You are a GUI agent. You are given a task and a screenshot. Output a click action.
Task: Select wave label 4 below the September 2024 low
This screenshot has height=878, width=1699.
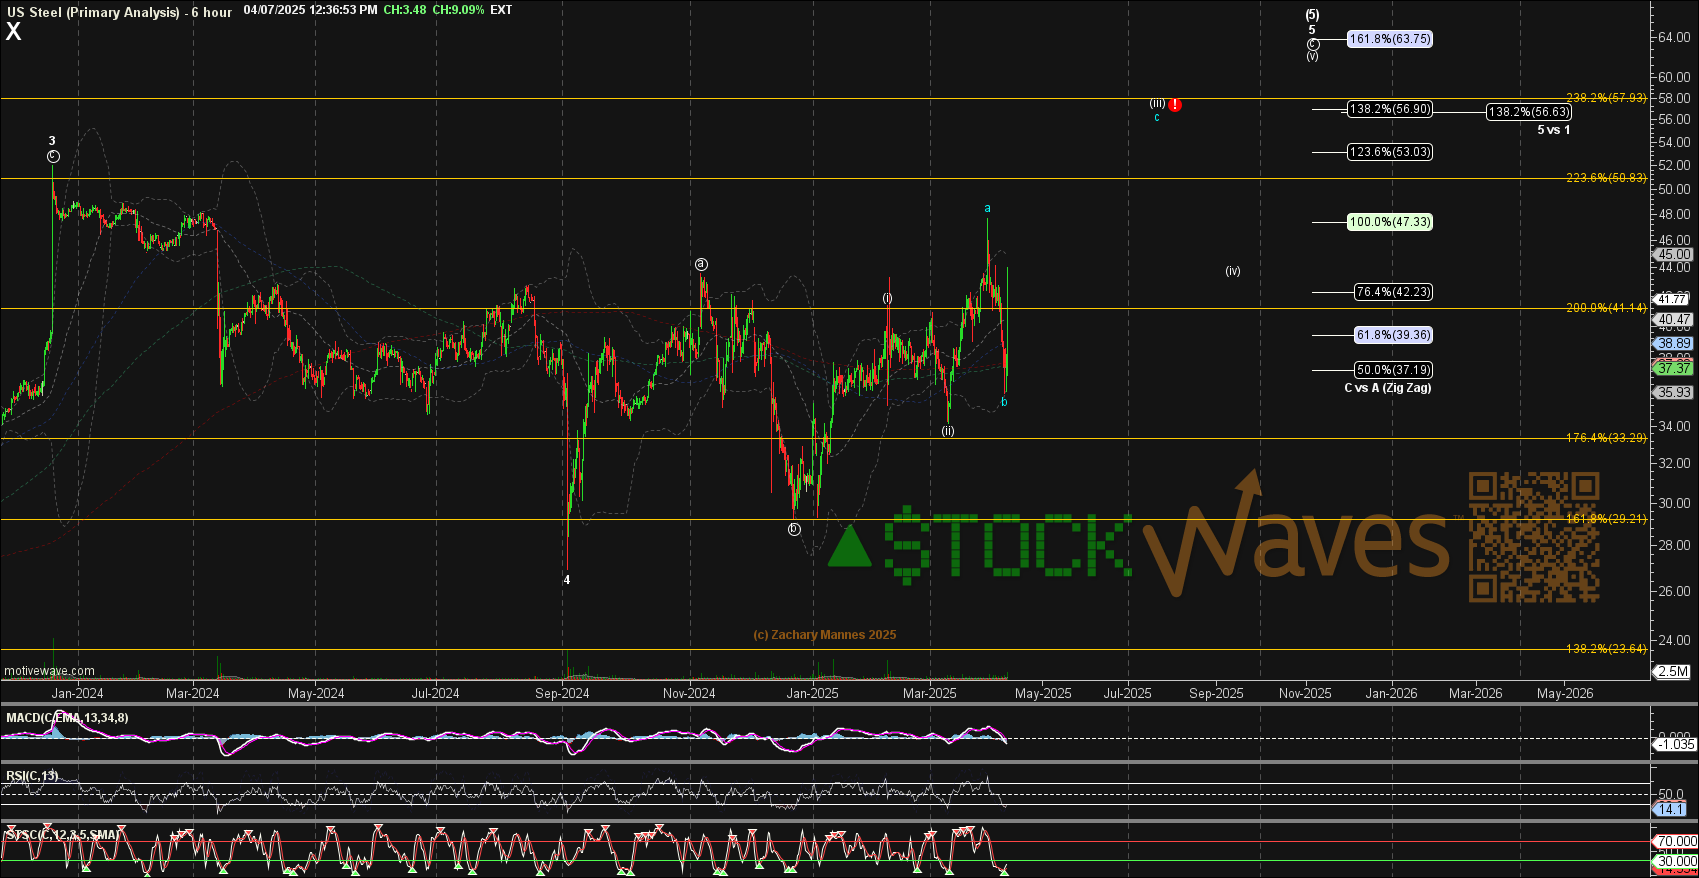coord(567,580)
